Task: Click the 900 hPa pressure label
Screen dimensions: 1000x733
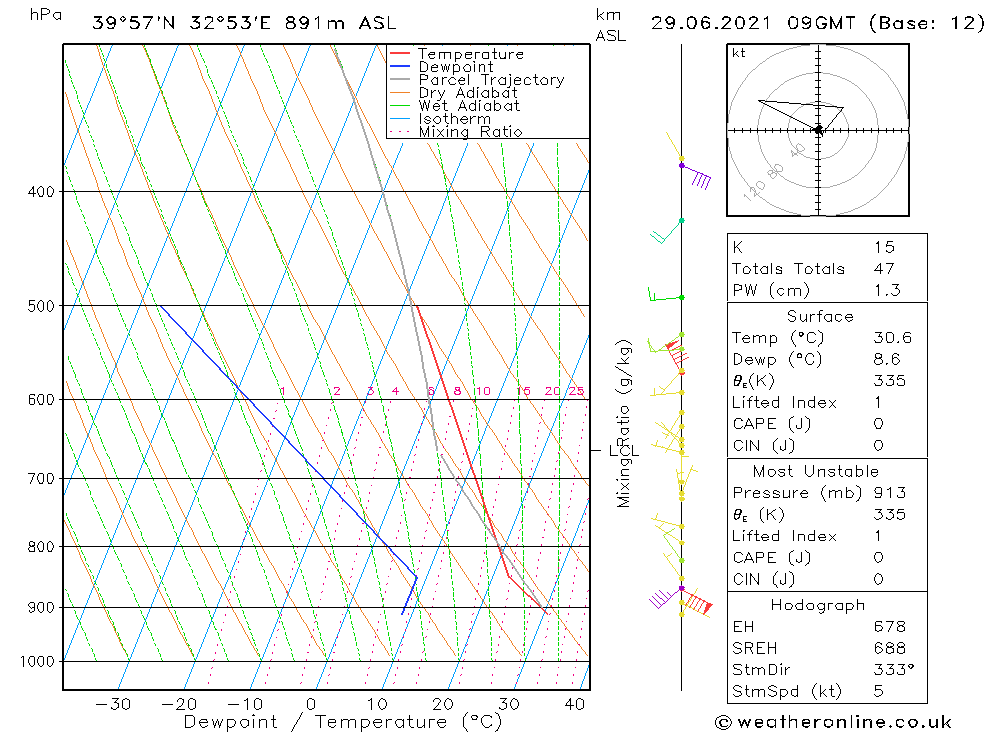Action: (41, 607)
